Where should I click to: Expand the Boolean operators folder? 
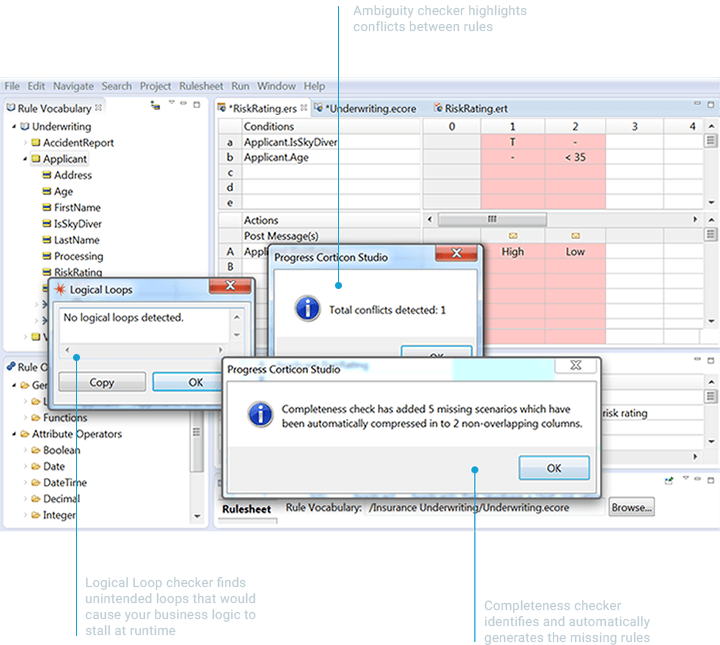[25, 450]
